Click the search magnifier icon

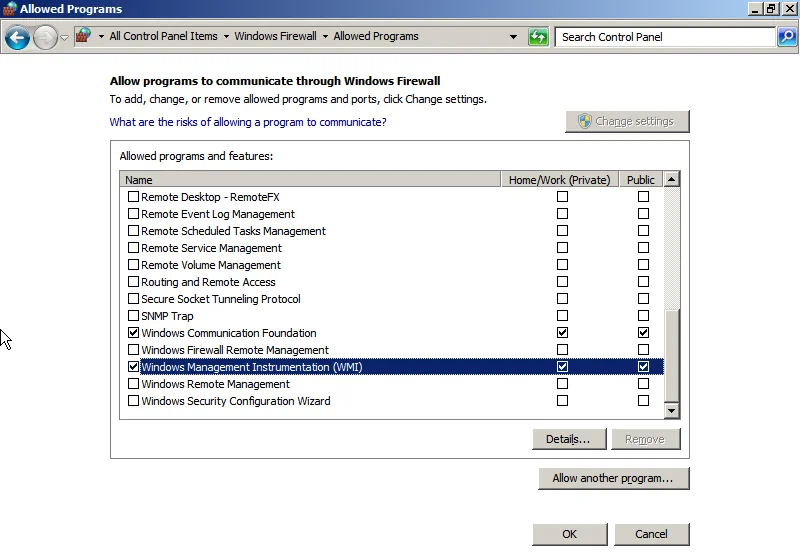(x=787, y=37)
